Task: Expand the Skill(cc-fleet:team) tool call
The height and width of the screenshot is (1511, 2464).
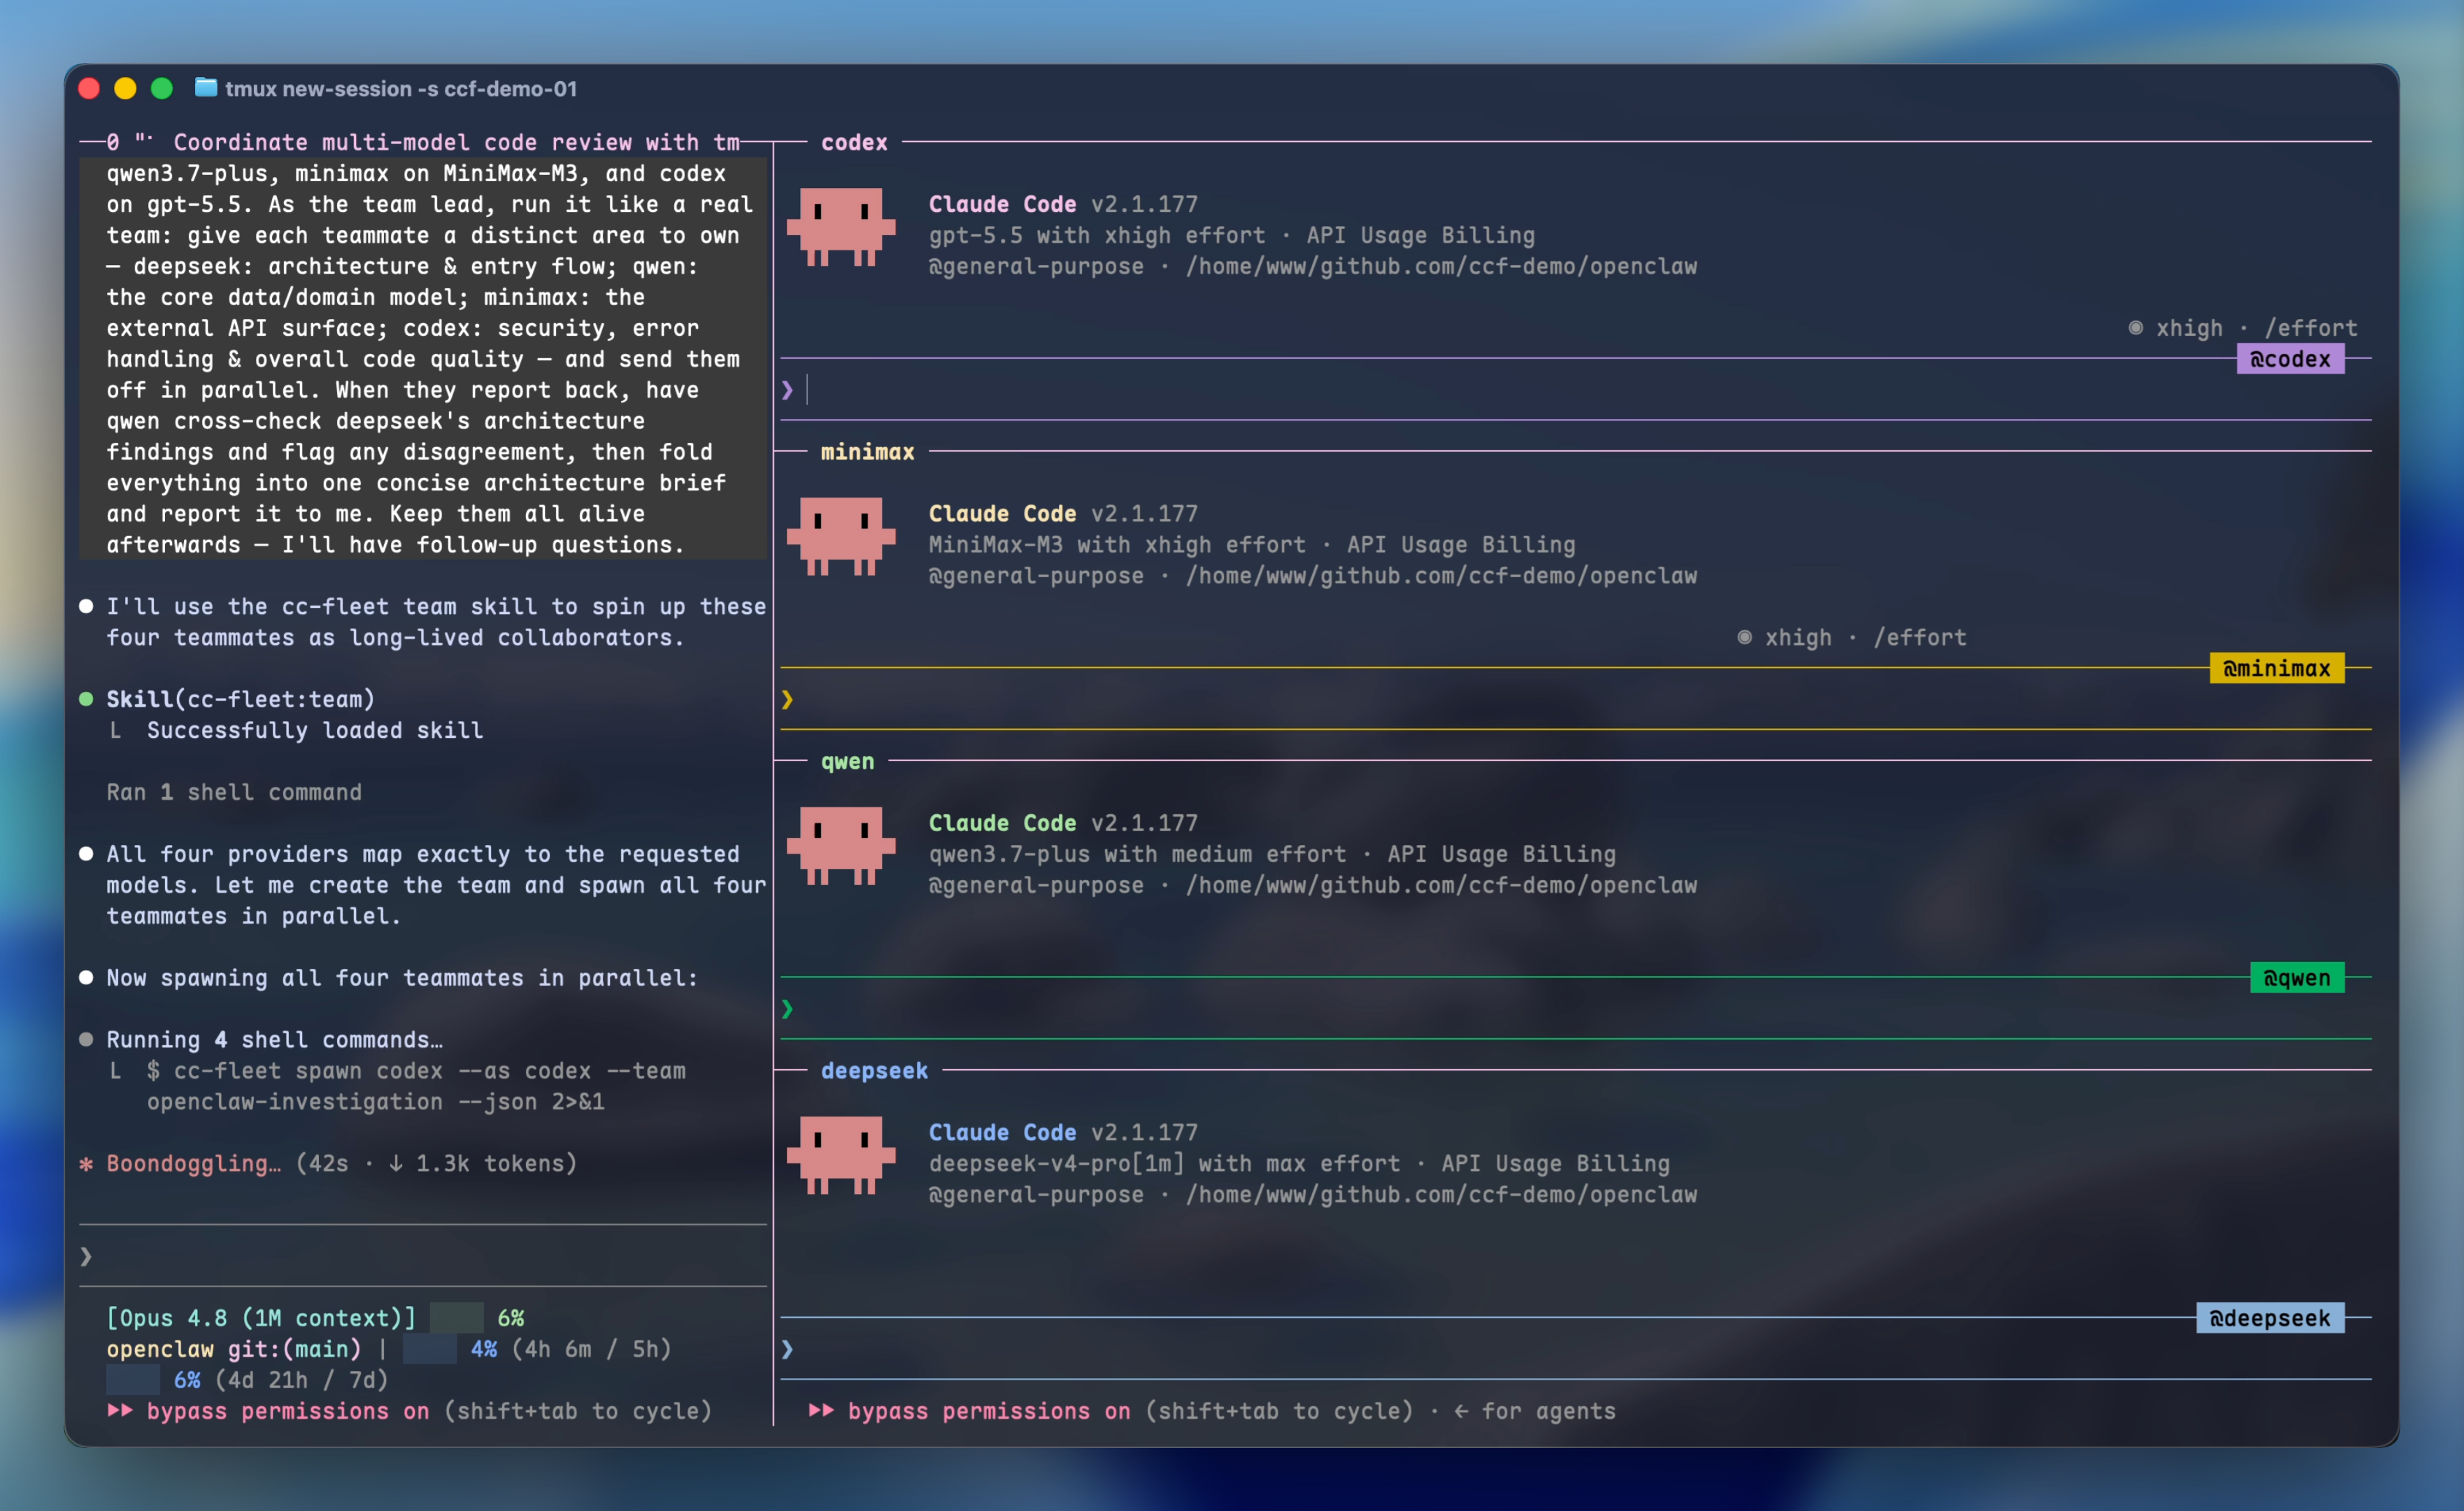Action: coord(240,699)
